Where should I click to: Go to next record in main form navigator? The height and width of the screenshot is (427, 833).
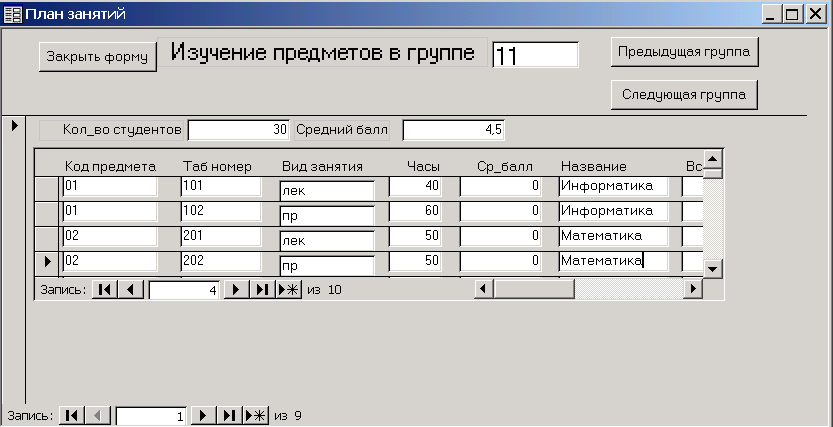pyautogui.click(x=203, y=416)
